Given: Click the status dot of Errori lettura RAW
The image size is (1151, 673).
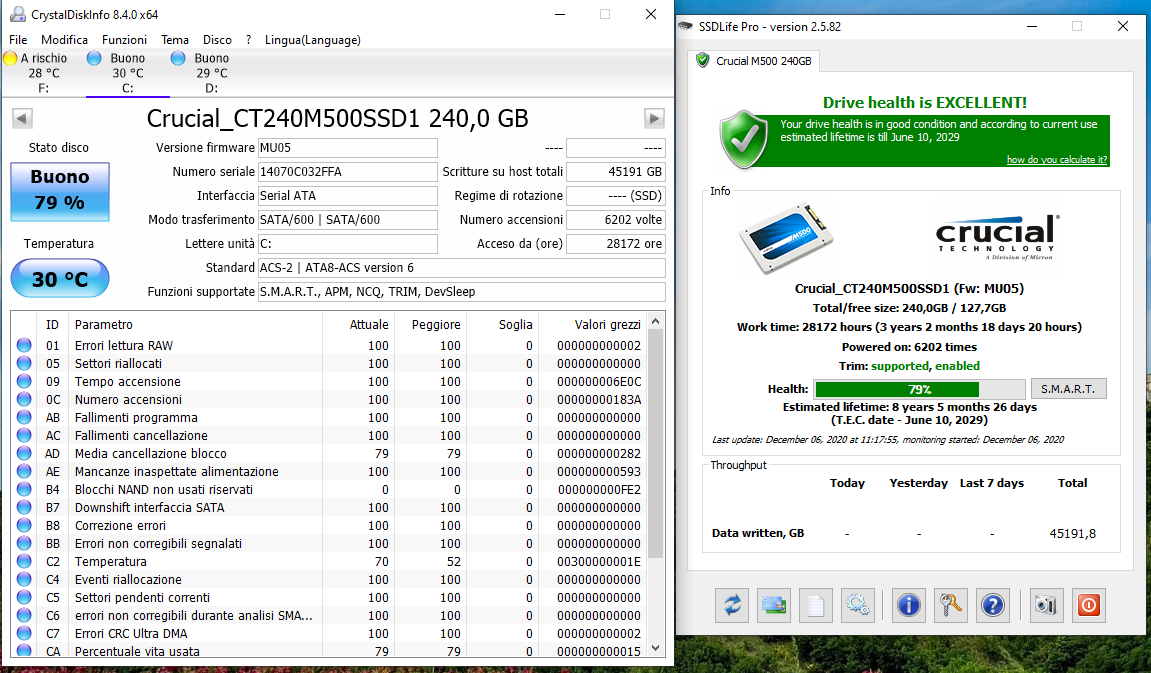Looking at the screenshot, I should (24, 345).
